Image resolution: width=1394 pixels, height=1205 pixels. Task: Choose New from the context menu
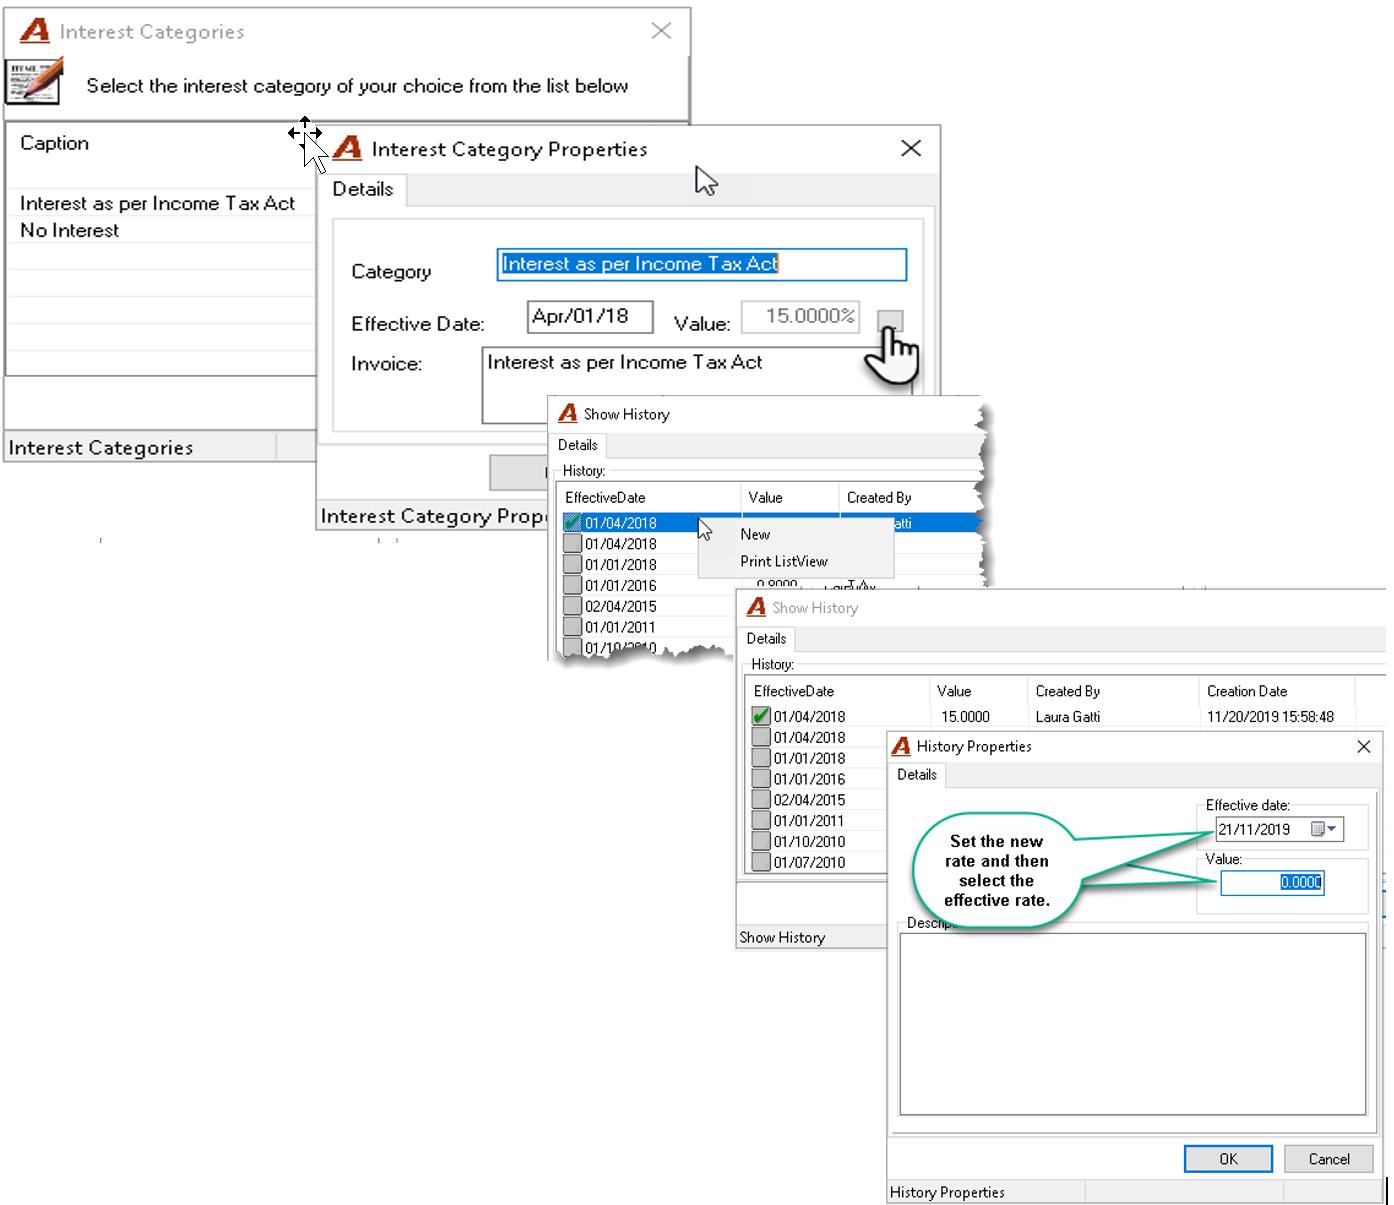coord(755,534)
